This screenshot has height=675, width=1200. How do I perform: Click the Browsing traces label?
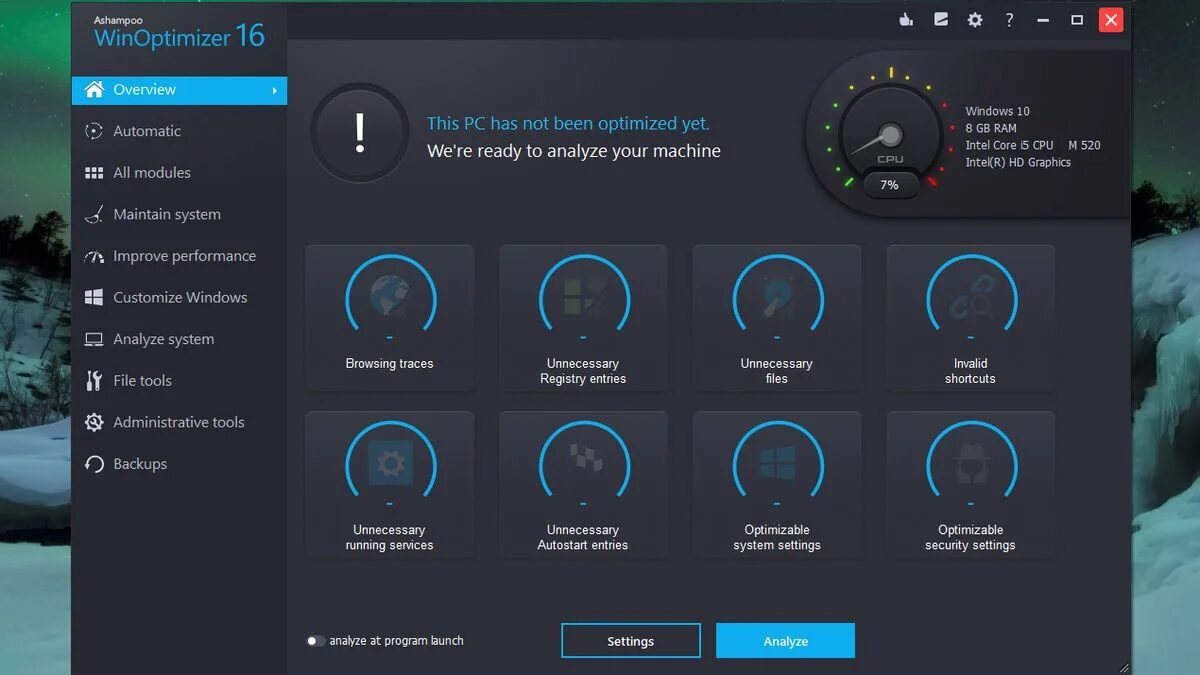pyautogui.click(x=389, y=364)
